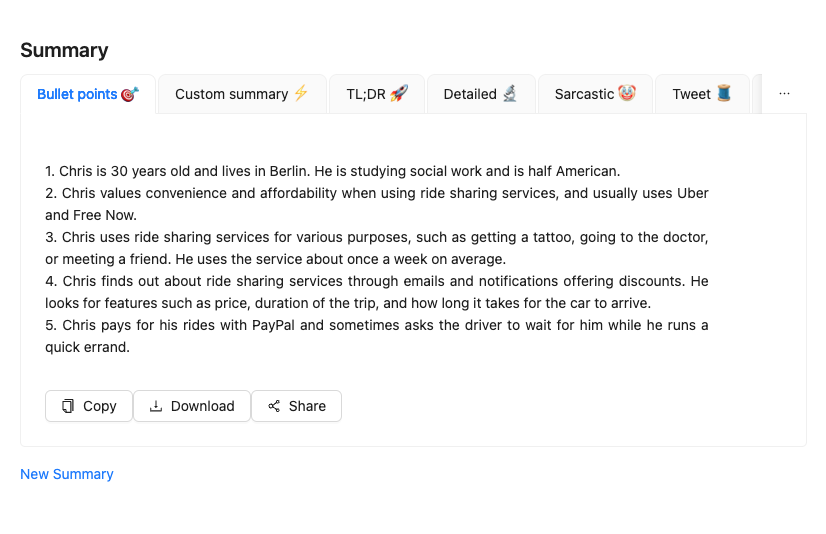Image resolution: width=826 pixels, height=534 pixels.
Task: Click the clown emoji on Sarcastic tab
Action: coord(627,94)
